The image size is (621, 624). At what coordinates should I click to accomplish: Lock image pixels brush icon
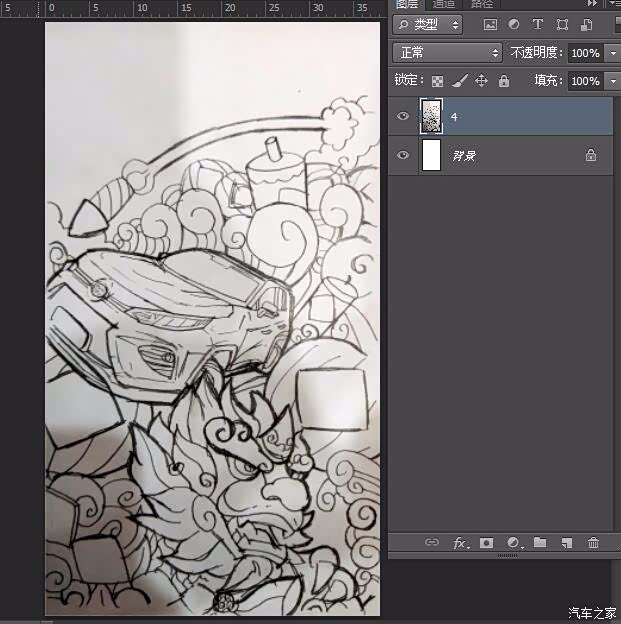click(459, 81)
